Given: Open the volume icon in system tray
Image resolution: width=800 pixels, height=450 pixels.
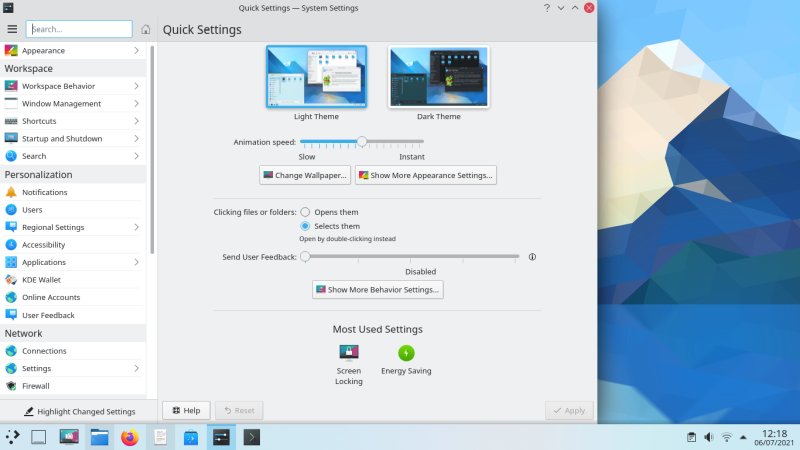Looking at the screenshot, I should click(709, 437).
